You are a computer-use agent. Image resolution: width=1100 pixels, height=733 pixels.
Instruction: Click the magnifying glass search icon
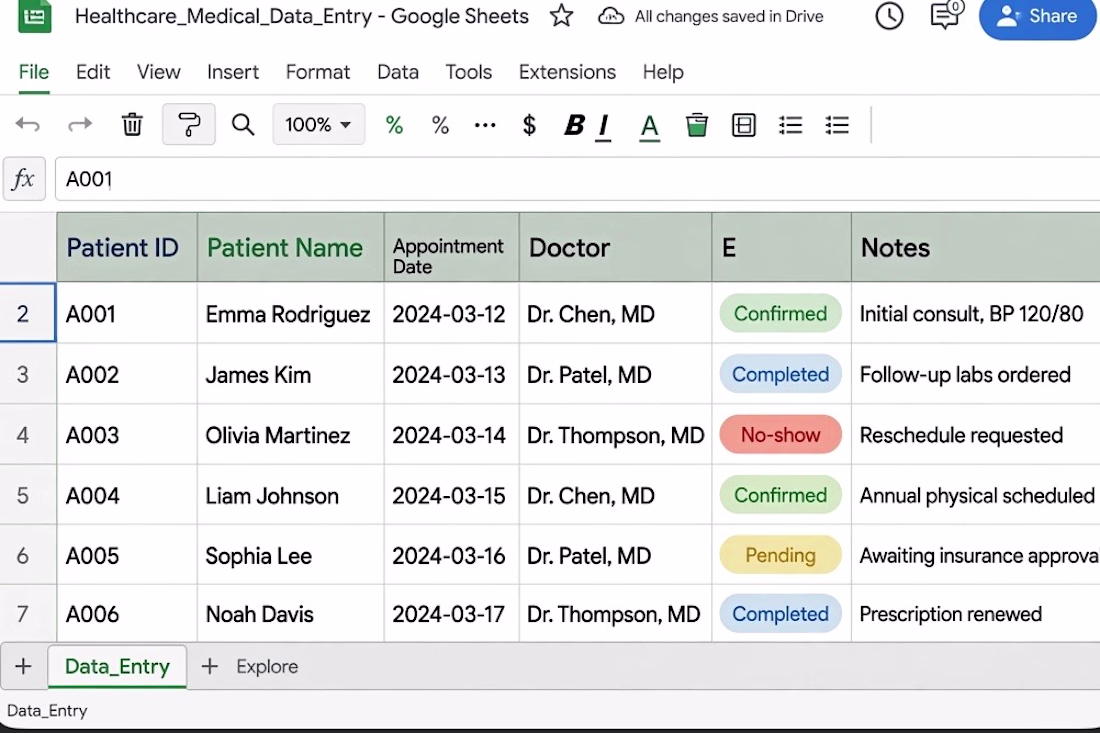(243, 125)
